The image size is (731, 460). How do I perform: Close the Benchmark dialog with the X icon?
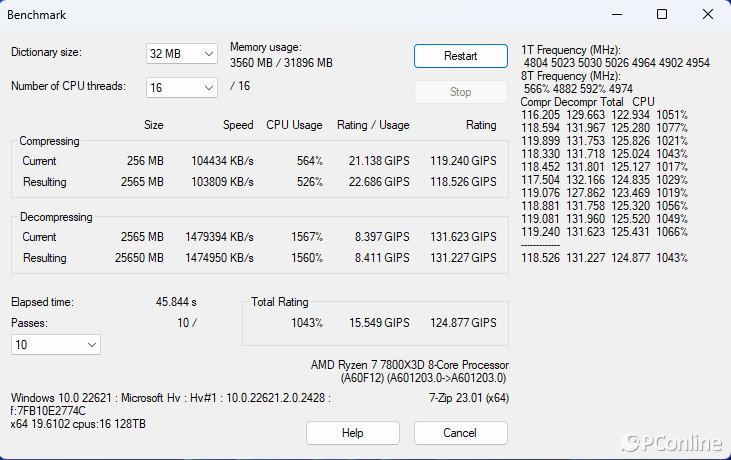(707, 14)
